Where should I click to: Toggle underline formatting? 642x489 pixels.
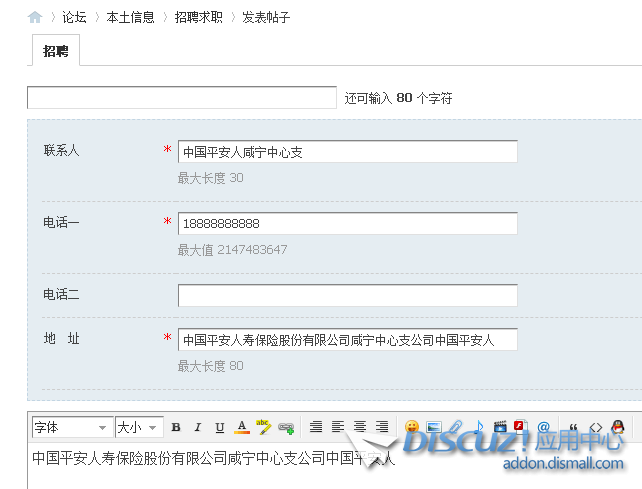tap(220, 427)
